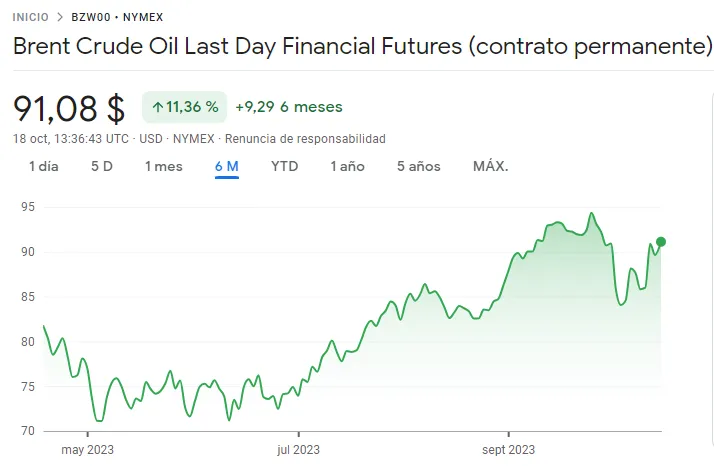Choose the 1 año time range
Viewport: 714px width, 466px height.
pyautogui.click(x=348, y=167)
